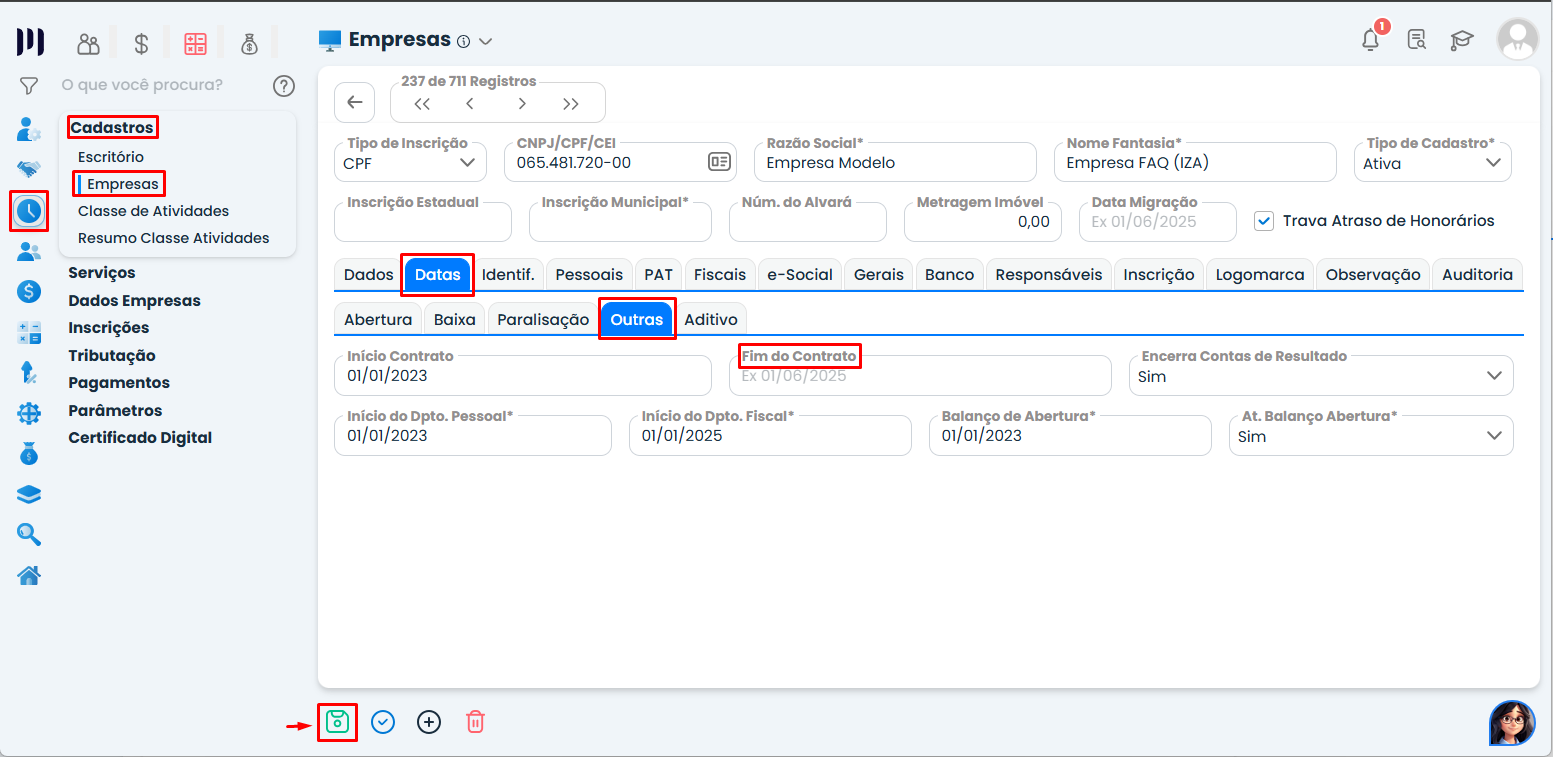1553x757 pixels.
Task: Switch to the Fiscais tab
Action: coord(720,274)
